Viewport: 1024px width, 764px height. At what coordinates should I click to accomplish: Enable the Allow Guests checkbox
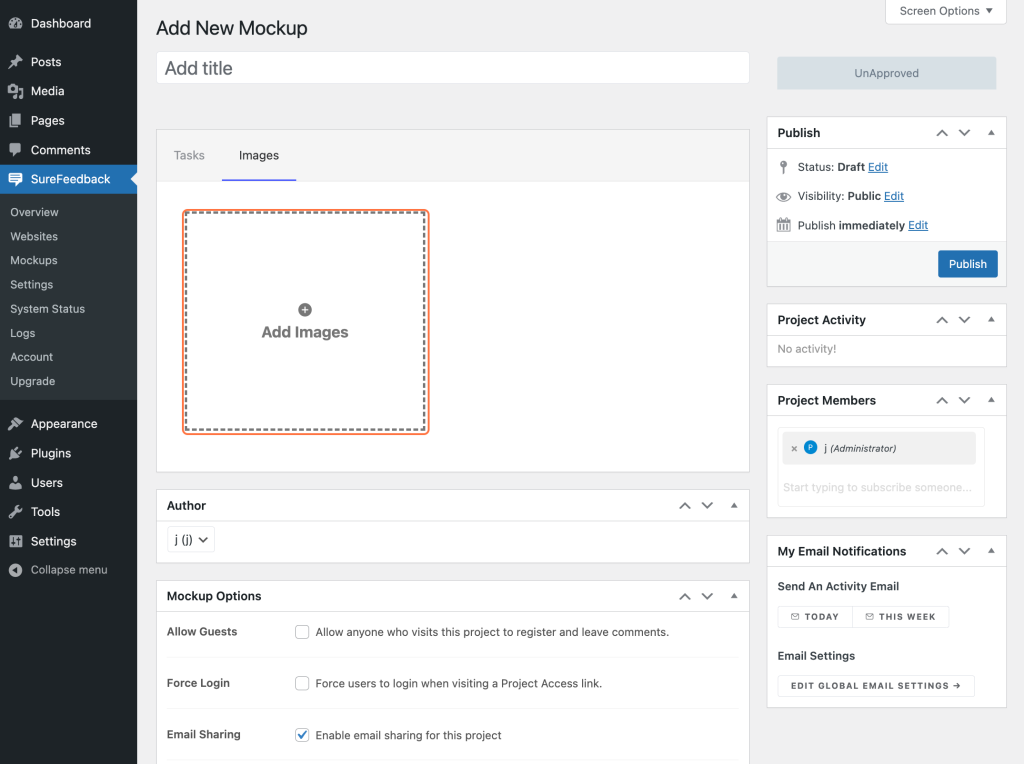coord(302,632)
